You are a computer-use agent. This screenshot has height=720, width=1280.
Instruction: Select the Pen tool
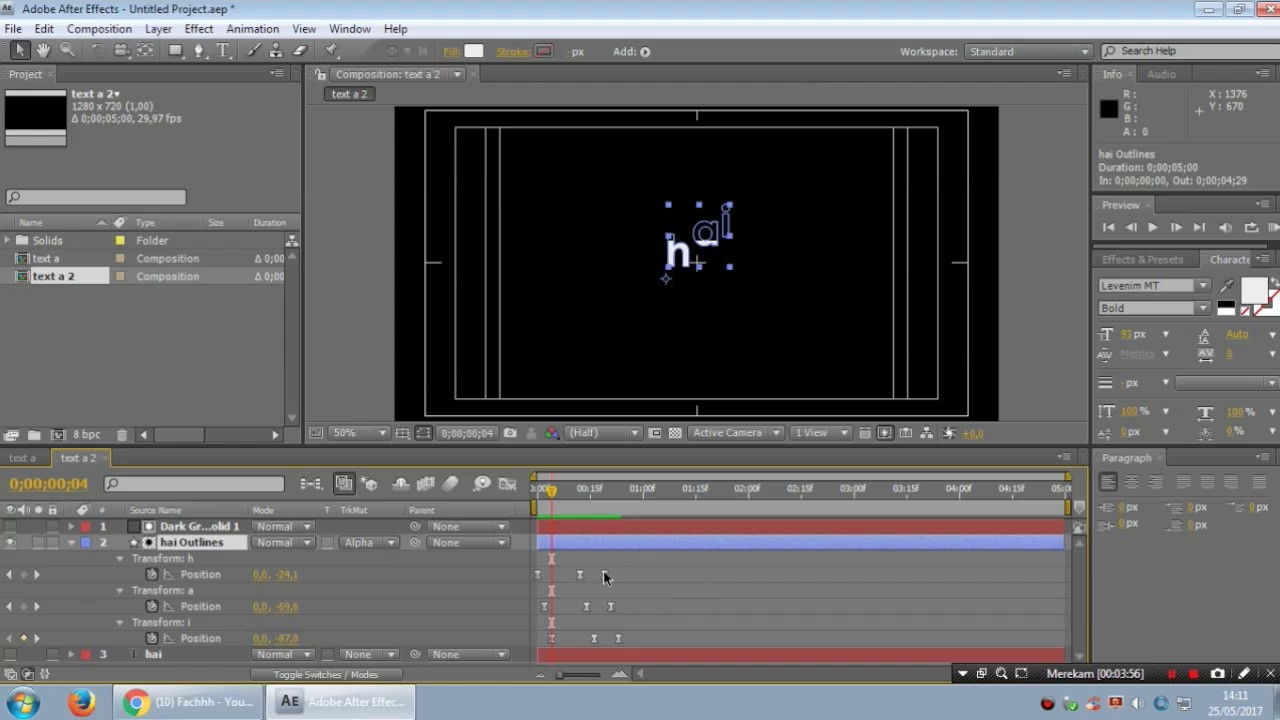point(199,51)
